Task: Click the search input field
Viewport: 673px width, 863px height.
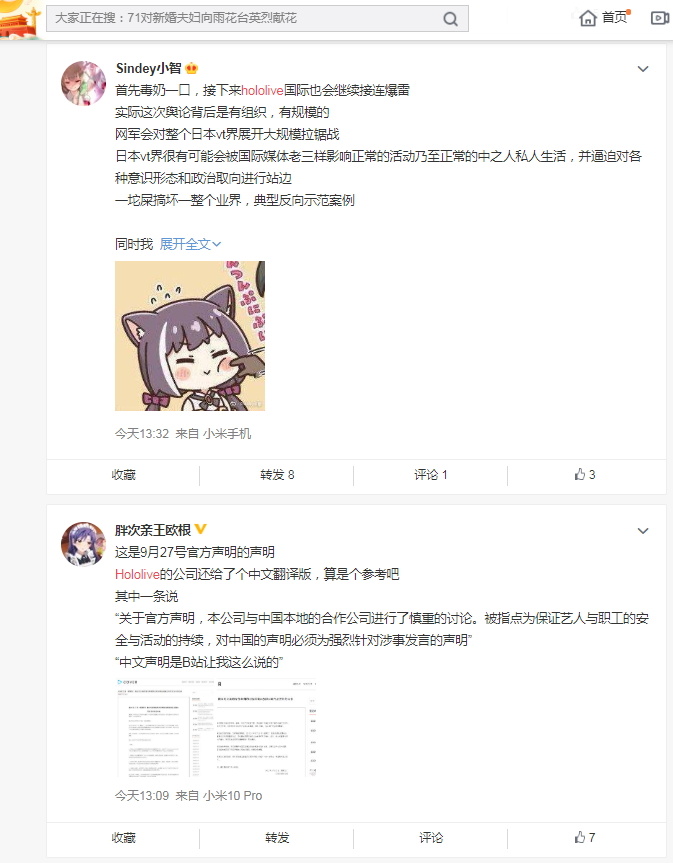Action: pyautogui.click(x=246, y=18)
